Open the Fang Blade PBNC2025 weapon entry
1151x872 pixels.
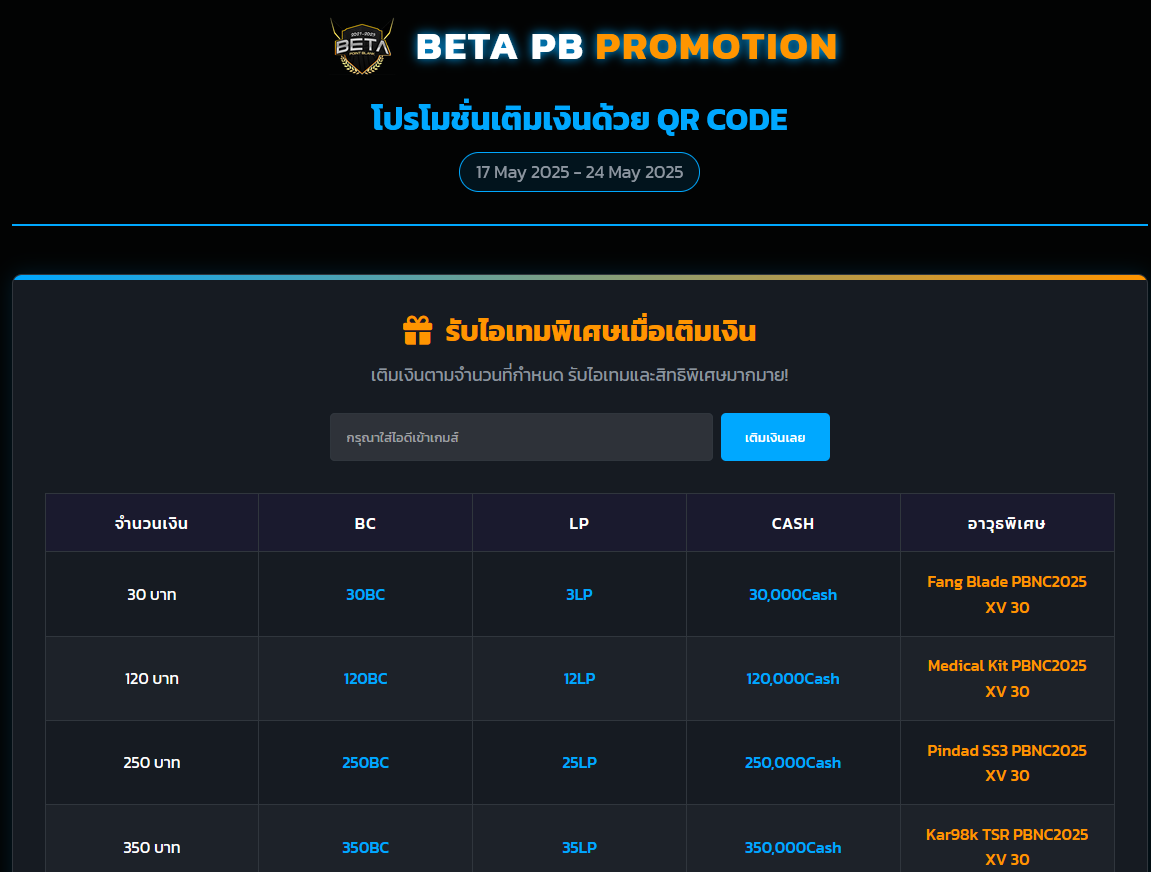click(1007, 594)
